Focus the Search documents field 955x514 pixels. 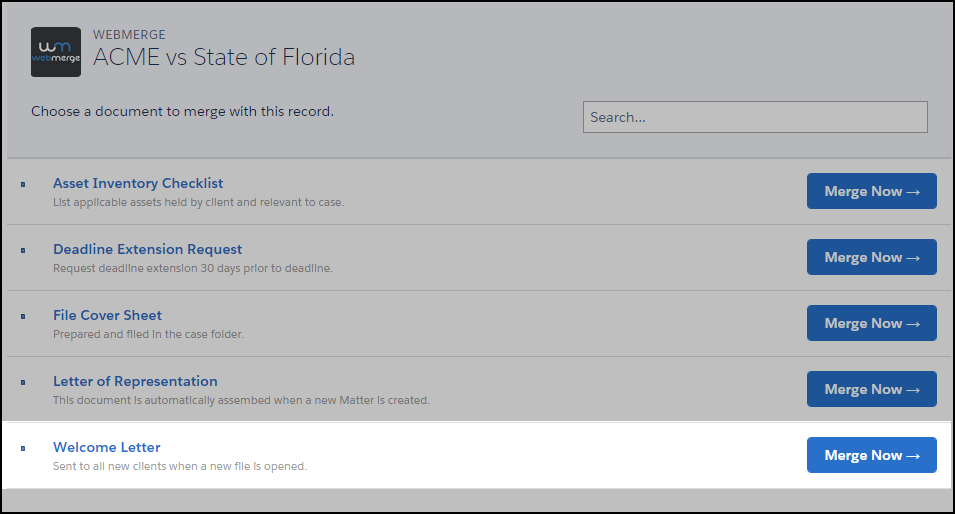[x=755, y=117]
